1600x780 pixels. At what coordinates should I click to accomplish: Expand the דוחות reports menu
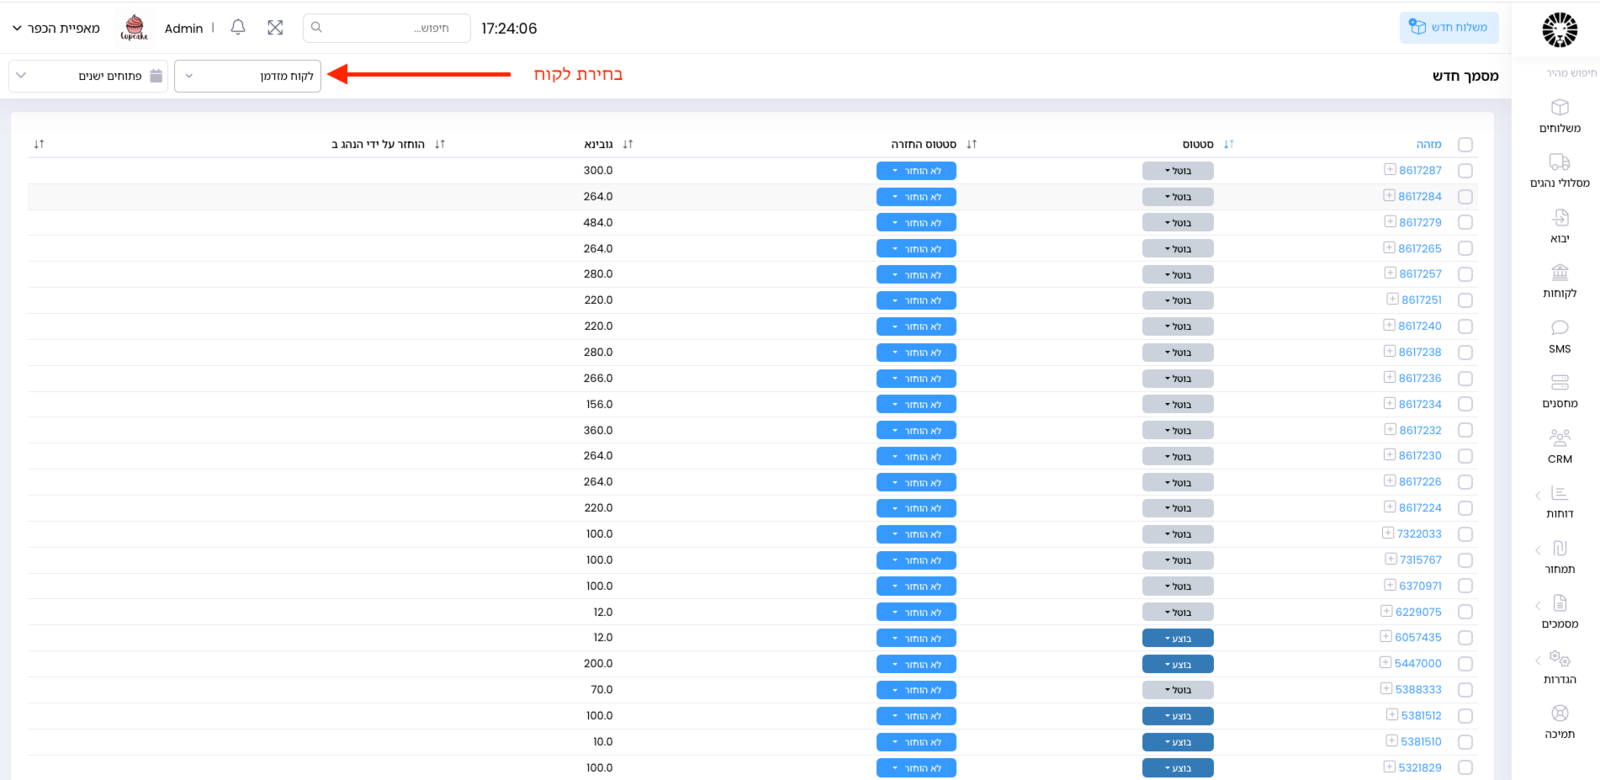point(1559,502)
